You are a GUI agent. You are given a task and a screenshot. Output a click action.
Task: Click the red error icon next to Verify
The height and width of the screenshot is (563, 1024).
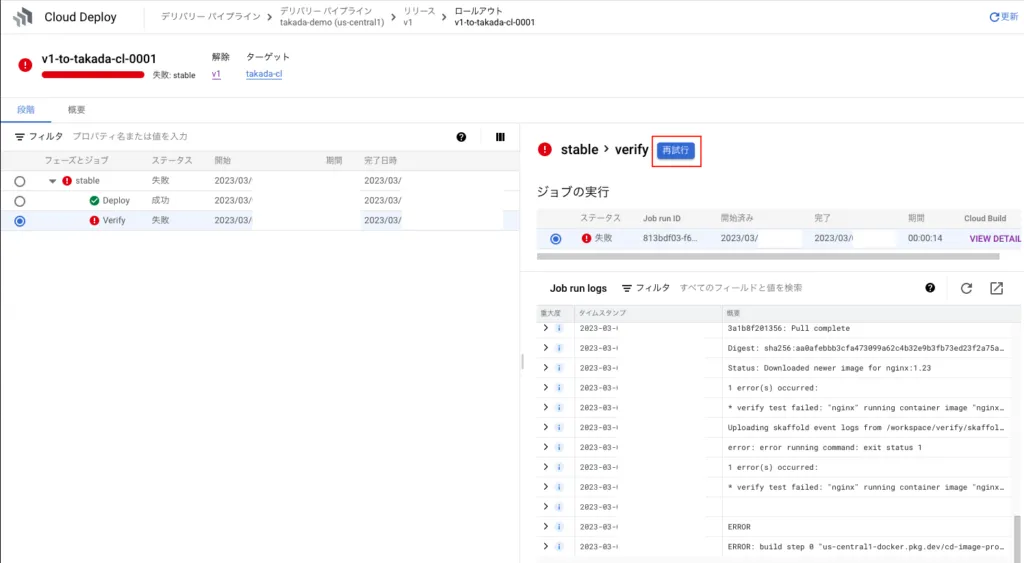coord(94,221)
